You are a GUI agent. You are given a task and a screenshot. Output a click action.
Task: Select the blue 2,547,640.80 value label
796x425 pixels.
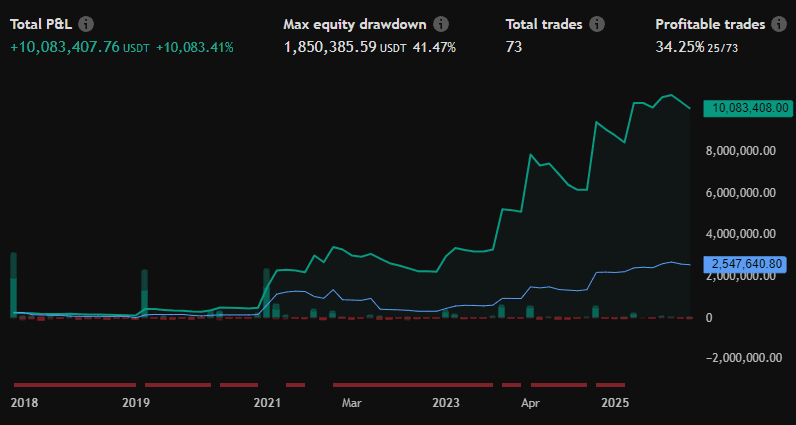click(x=749, y=264)
